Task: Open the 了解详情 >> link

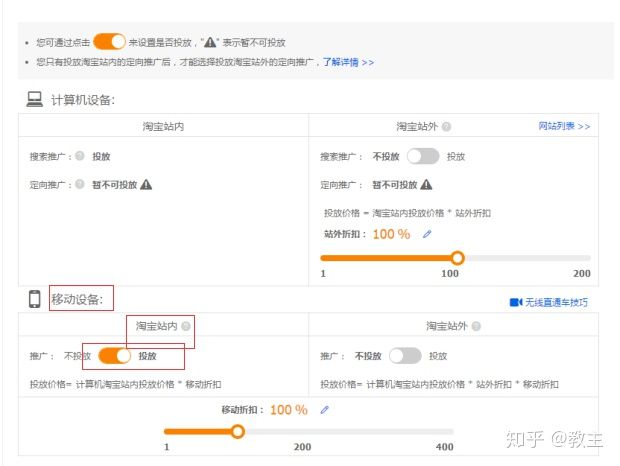Action: [x=348, y=61]
